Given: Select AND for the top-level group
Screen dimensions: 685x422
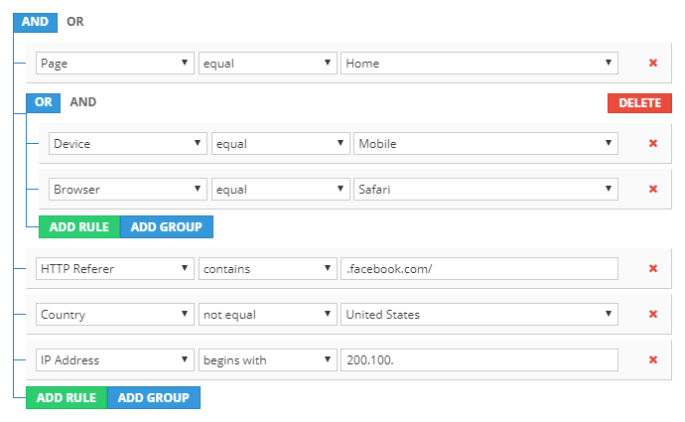Looking at the screenshot, I should click(35, 20).
